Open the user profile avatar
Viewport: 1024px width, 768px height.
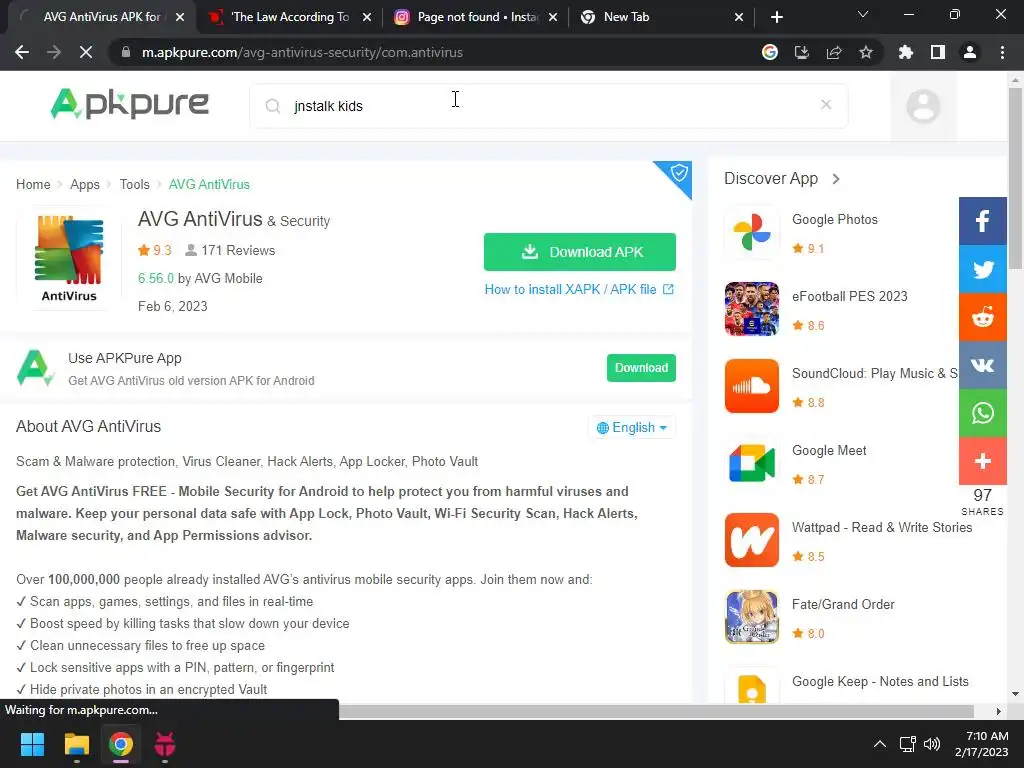pyautogui.click(x=923, y=106)
